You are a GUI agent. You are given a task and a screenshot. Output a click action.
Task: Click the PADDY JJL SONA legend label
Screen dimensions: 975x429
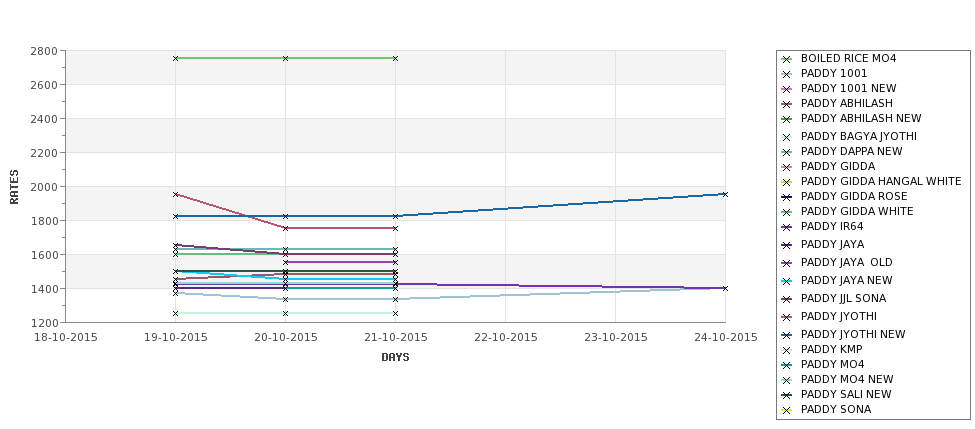(843, 298)
